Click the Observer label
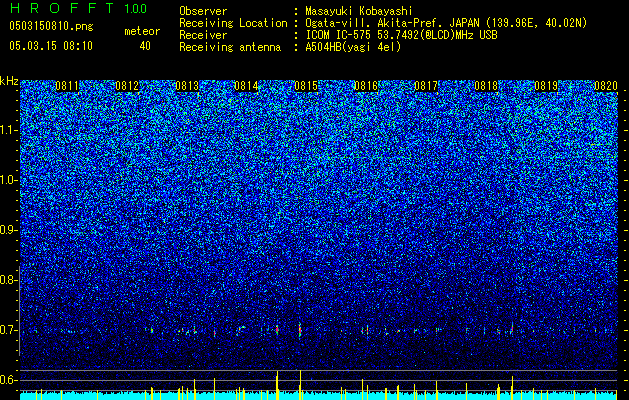 click(x=203, y=11)
